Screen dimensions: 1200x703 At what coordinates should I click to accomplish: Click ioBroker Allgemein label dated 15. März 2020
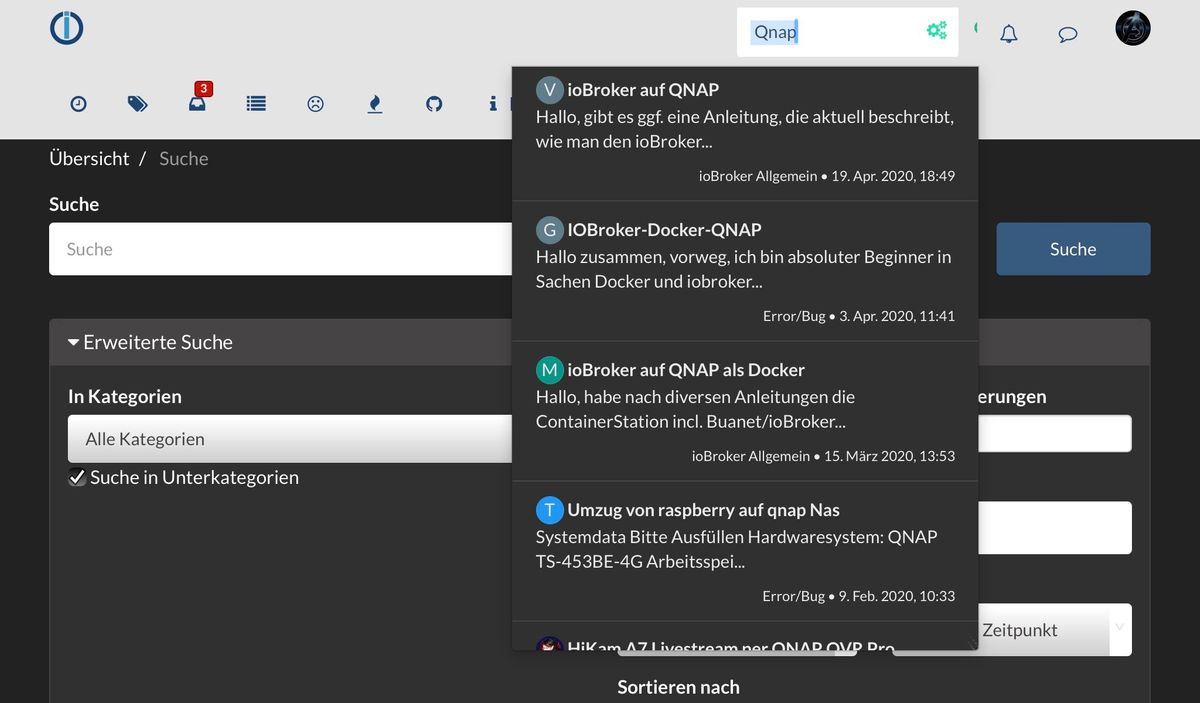751,456
